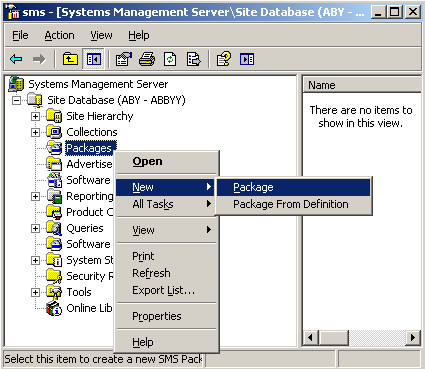Select the Collections label
This screenshot has height=369, width=425.
(x=92, y=132)
